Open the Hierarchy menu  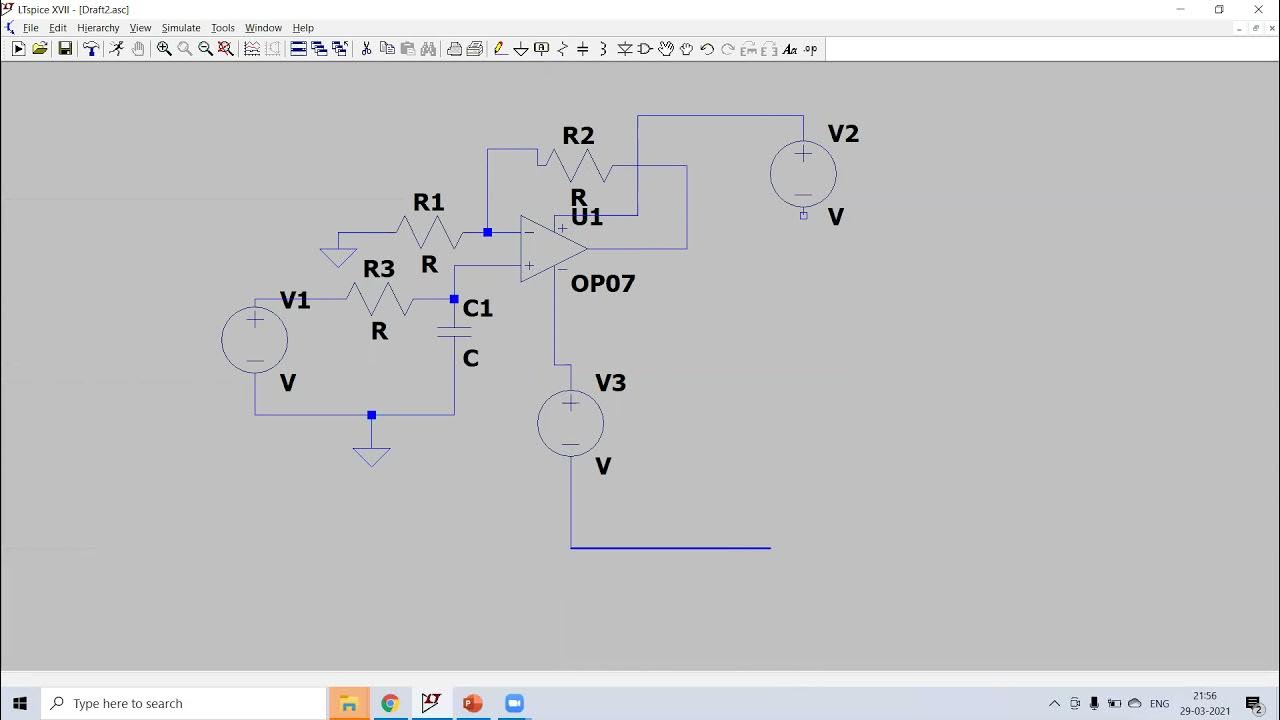98,28
